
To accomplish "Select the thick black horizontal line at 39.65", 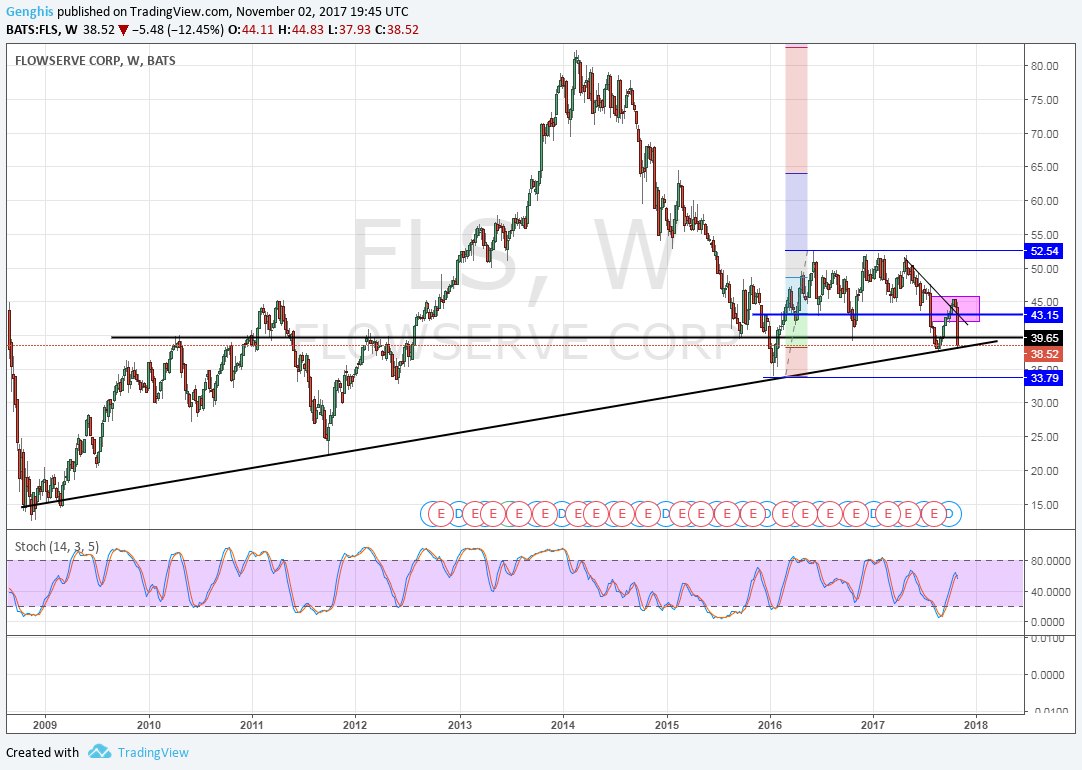I will (x=567, y=337).
